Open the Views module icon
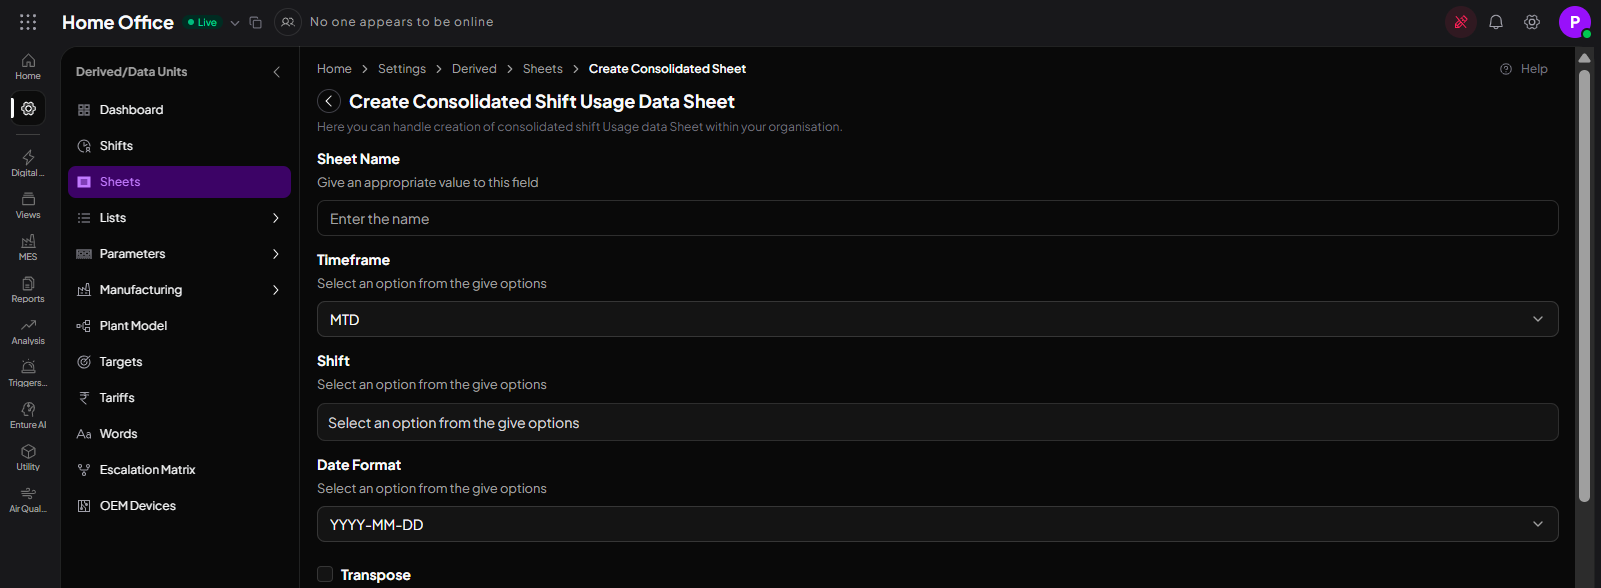1601x588 pixels. point(28,206)
